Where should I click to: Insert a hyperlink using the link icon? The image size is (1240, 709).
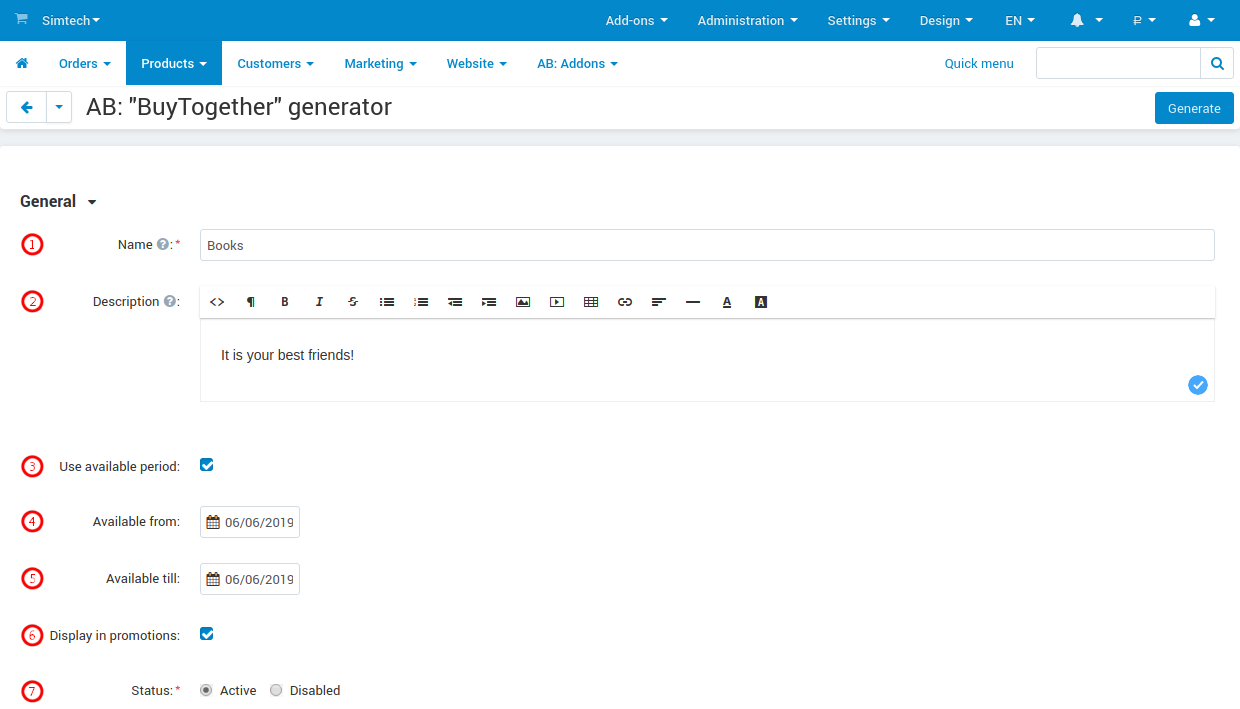625,301
